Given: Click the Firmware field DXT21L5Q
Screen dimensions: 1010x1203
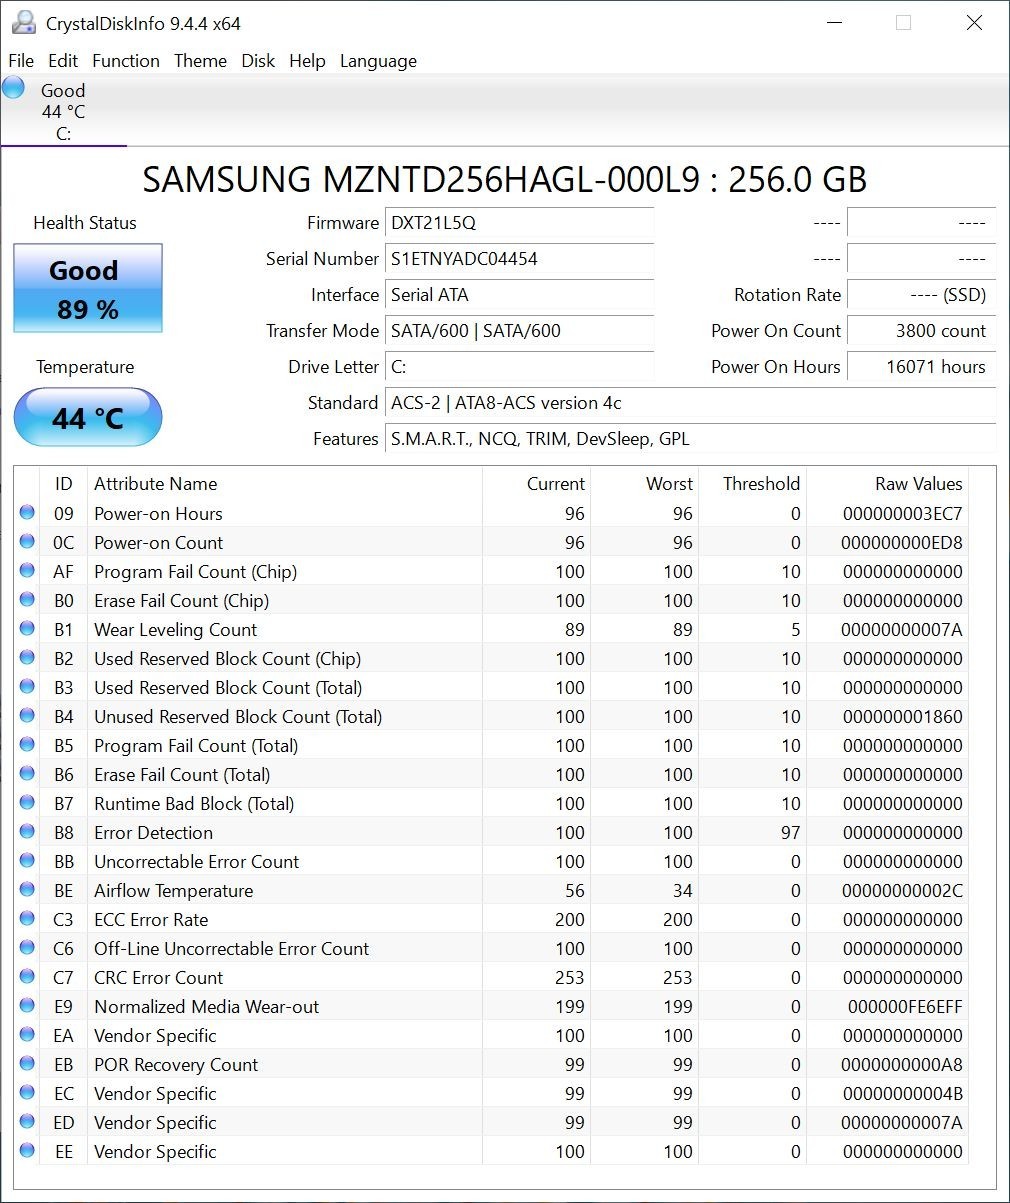Looking at the screenshot, I should (x=520, y=223).
